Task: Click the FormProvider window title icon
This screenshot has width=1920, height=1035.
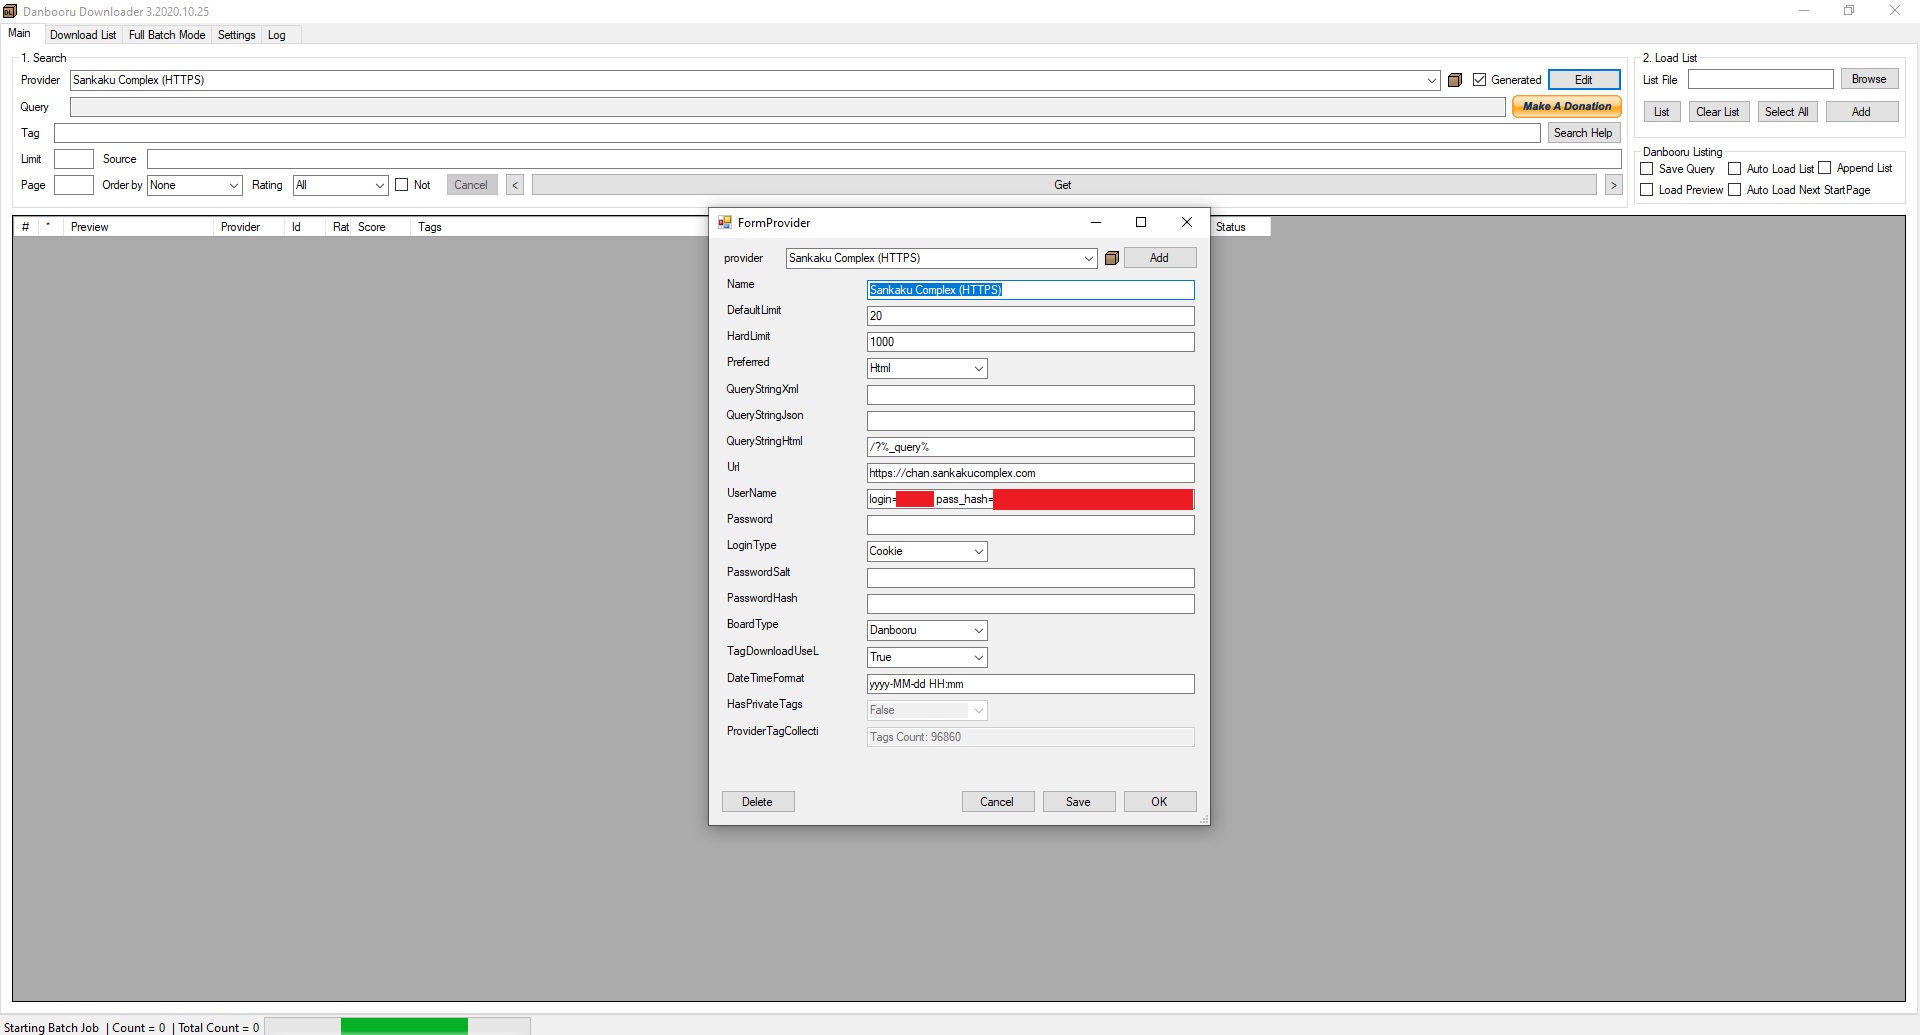Action: pos(725,223)
